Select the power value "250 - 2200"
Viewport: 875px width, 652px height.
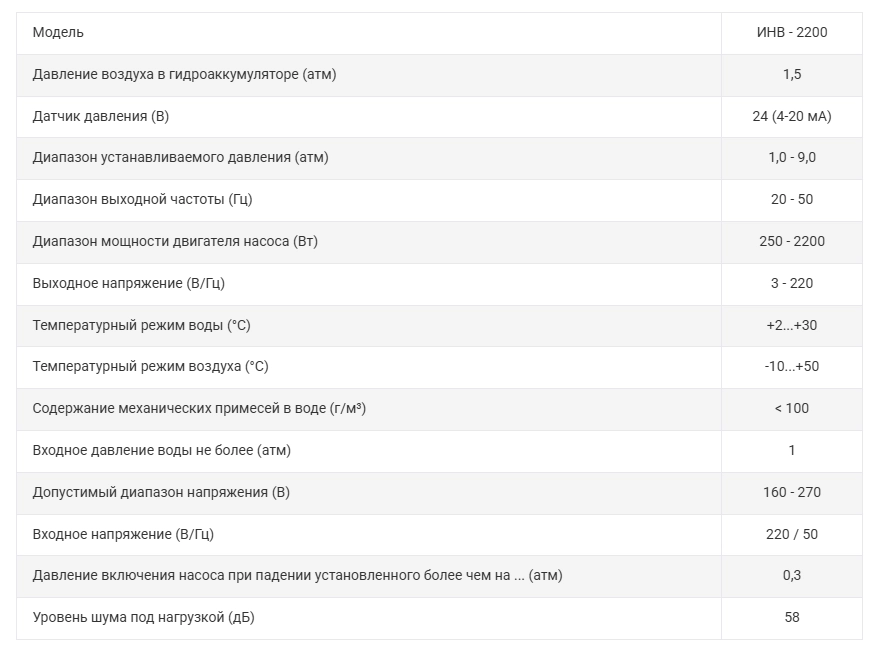(x=791, y=241)
